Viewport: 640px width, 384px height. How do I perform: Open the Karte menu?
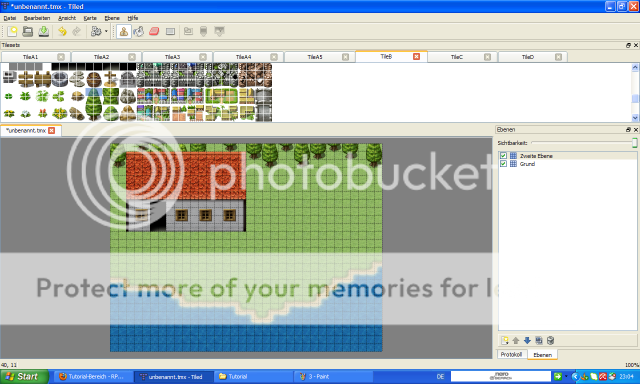(x=90, y=18)
